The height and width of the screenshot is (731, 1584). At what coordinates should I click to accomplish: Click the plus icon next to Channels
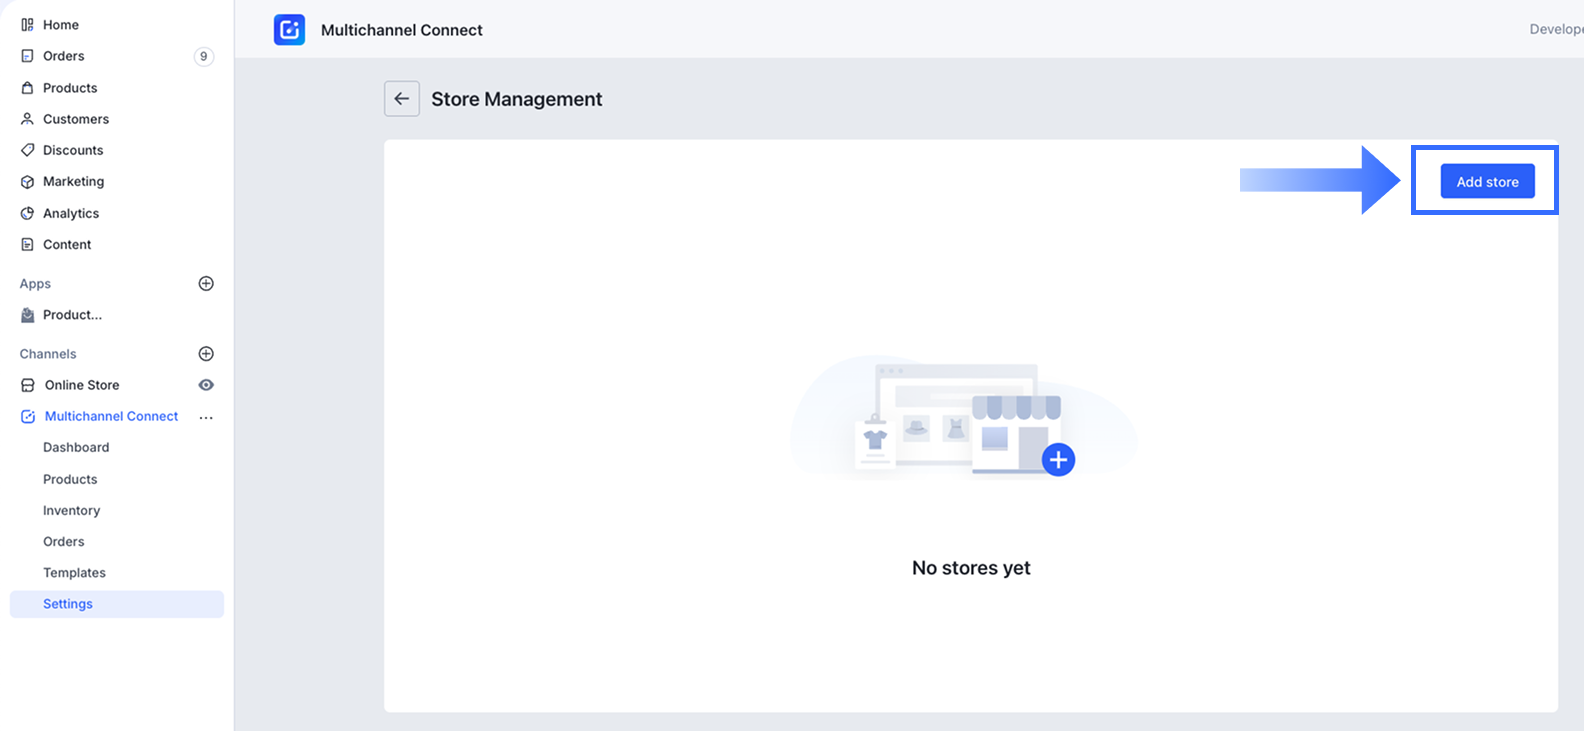pos(206,354)
